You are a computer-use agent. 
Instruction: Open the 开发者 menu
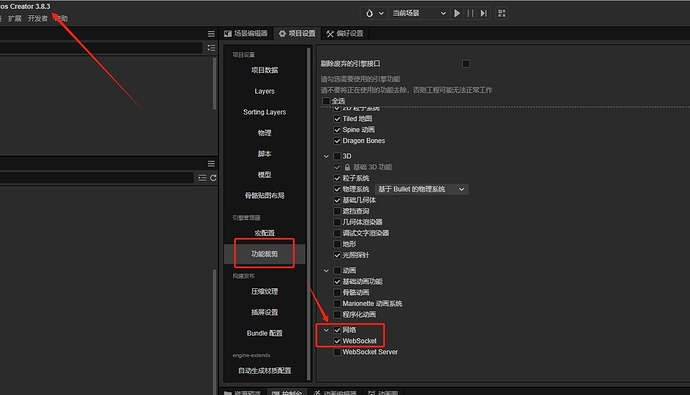point(37,18)
